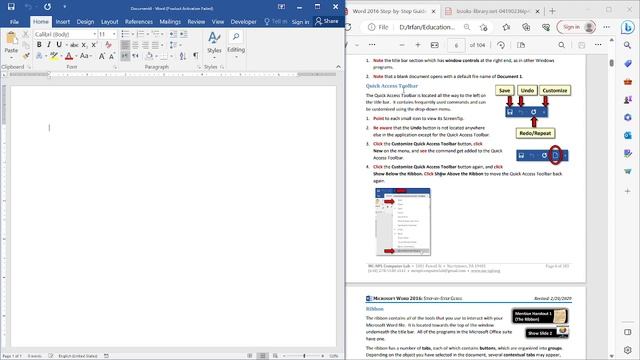Click the browser address bar path D:/Irfan/Education
Image resolution: width=640 pixels, height=360 pixels.
pos(427,27)
